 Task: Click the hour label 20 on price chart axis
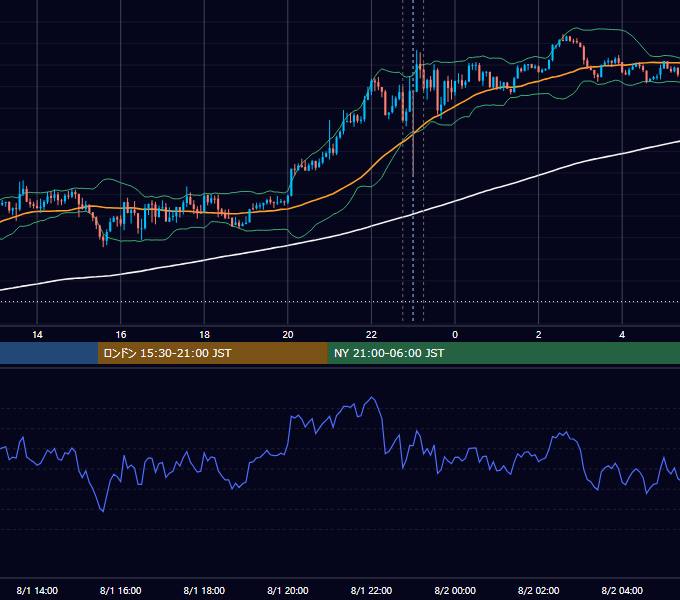(x=288, y=334)
